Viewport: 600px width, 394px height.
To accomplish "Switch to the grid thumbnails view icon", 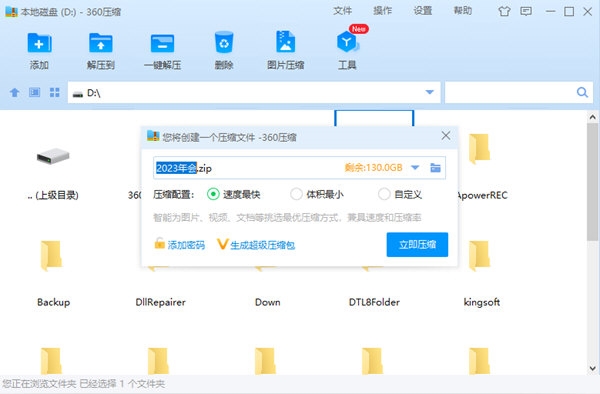I will [x=55, y=92].
